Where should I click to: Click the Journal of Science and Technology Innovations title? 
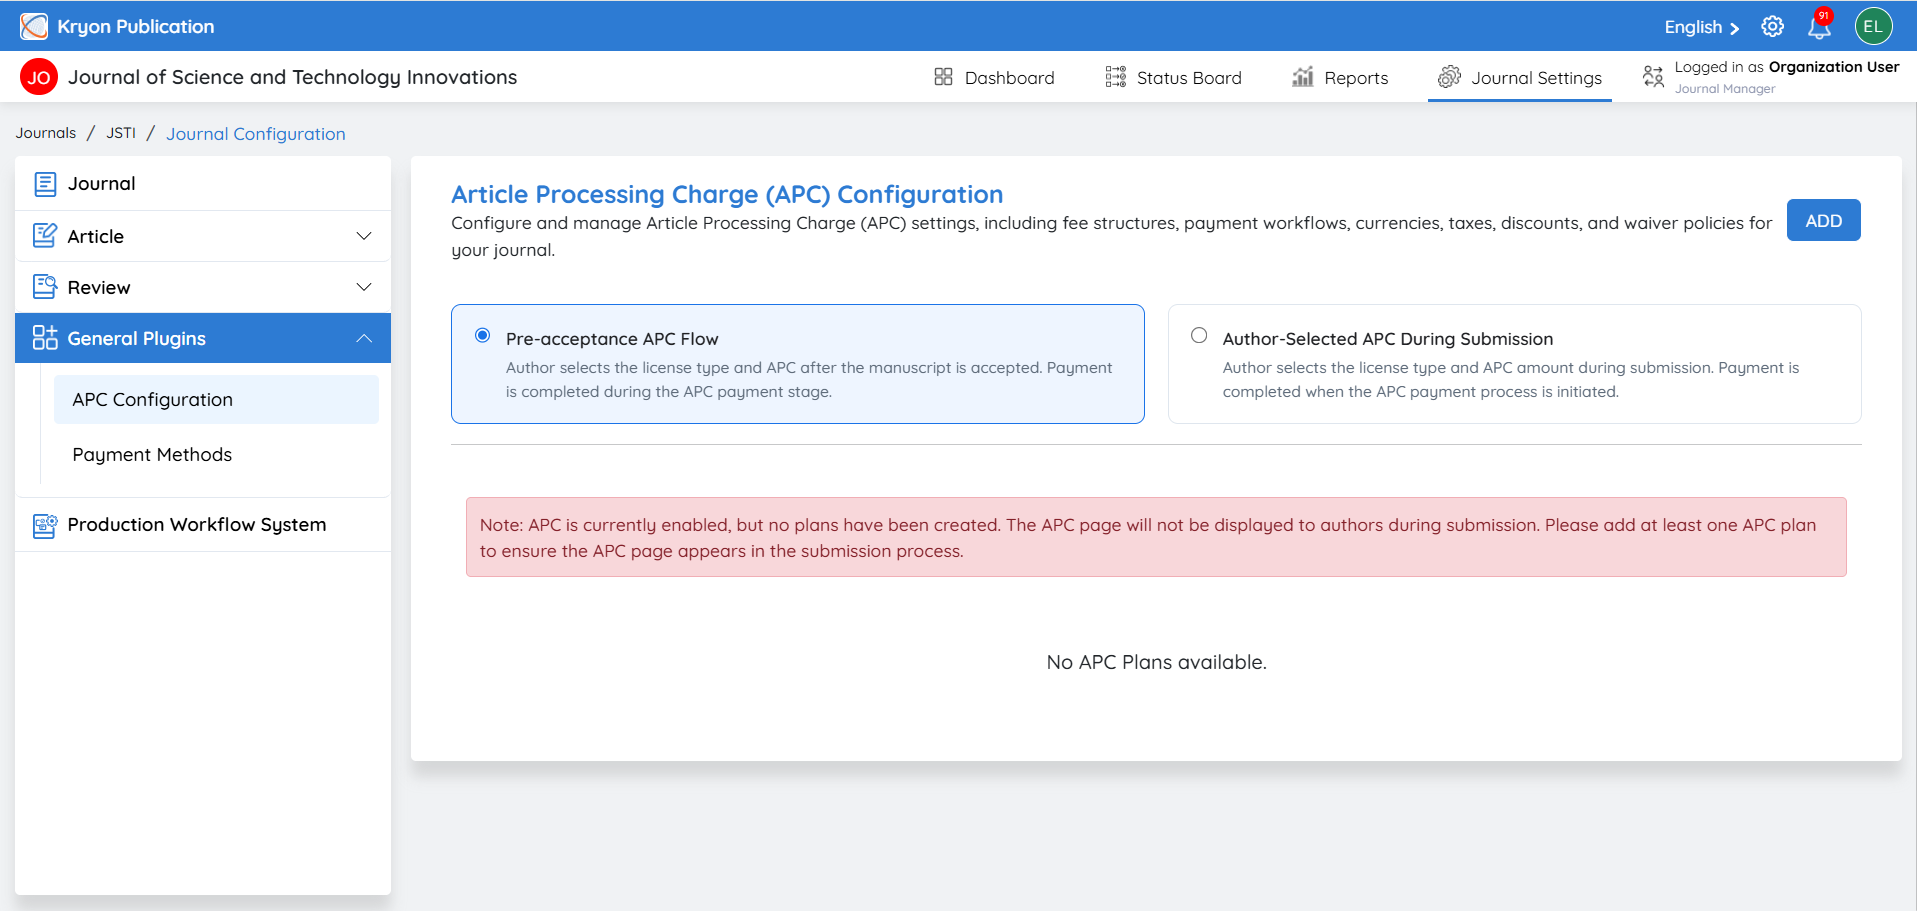[x=293, y=77]
